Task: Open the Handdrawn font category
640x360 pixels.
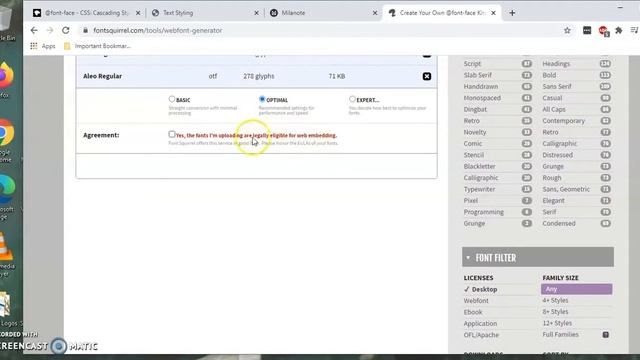Action: point(480,87)
